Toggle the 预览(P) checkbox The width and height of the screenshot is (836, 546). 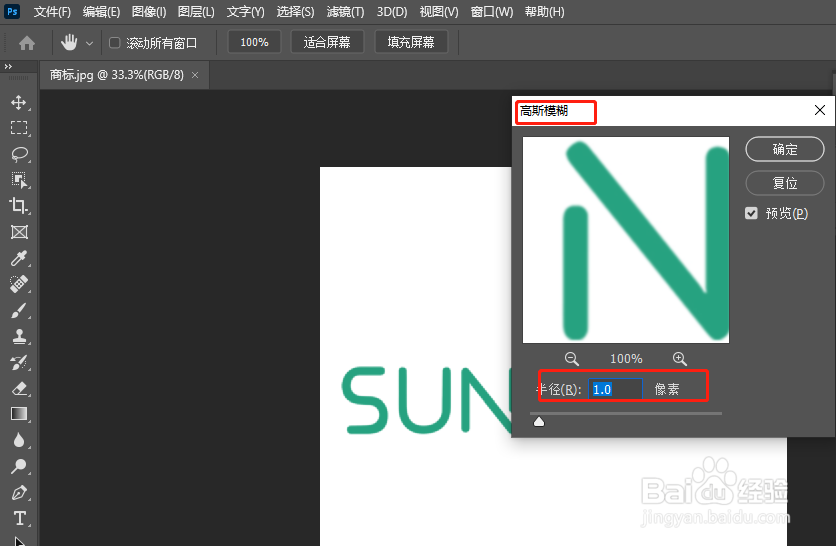coord(751,213)
